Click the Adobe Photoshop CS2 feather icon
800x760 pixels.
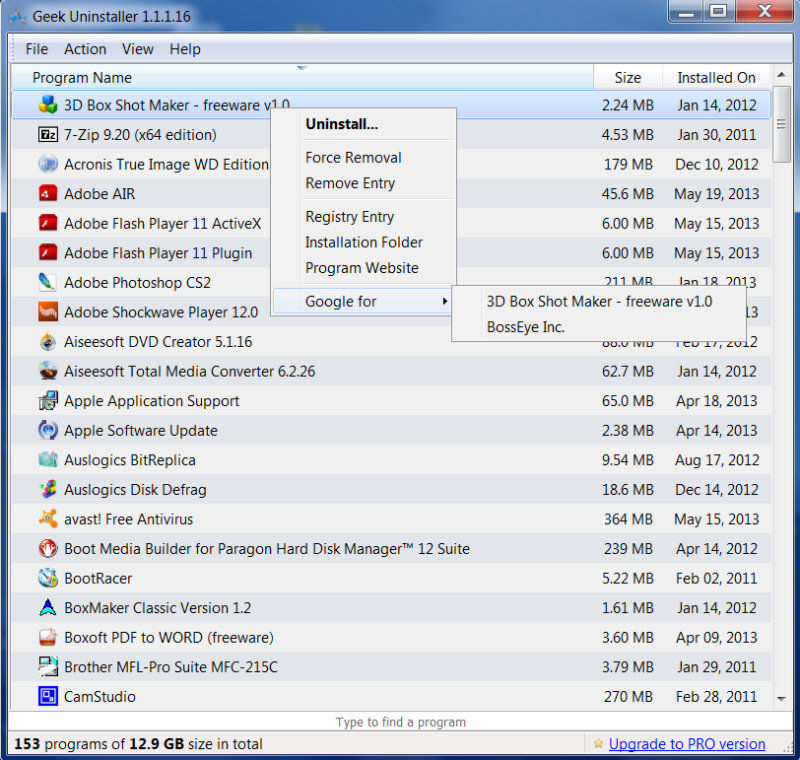pos(48,283)
